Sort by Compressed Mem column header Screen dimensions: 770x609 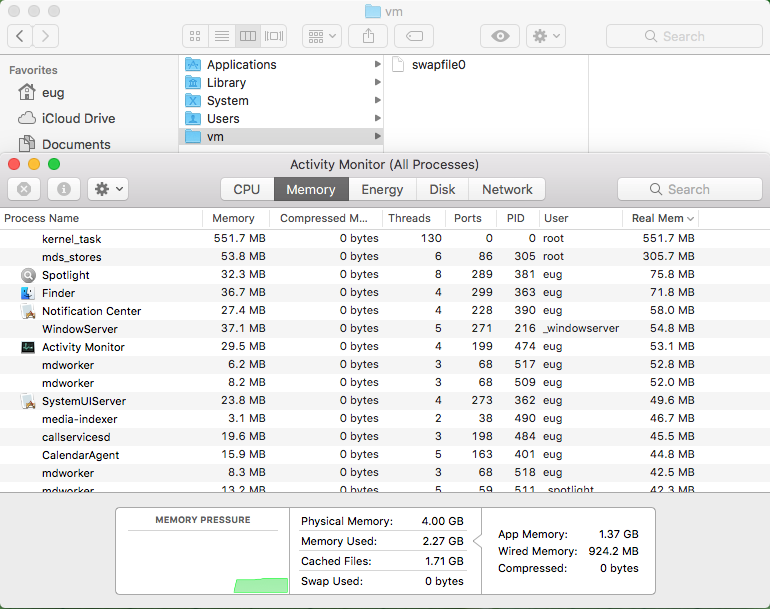[x=324, y=218]
